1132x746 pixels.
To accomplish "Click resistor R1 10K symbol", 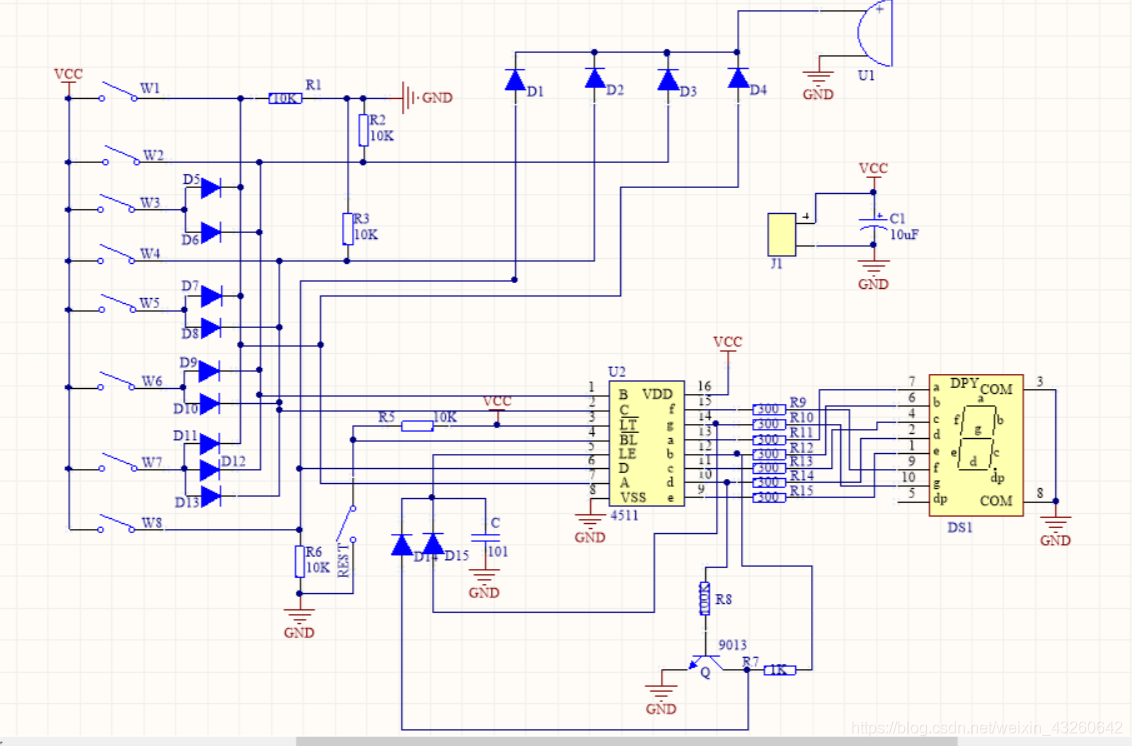I will tap(285, 98).
